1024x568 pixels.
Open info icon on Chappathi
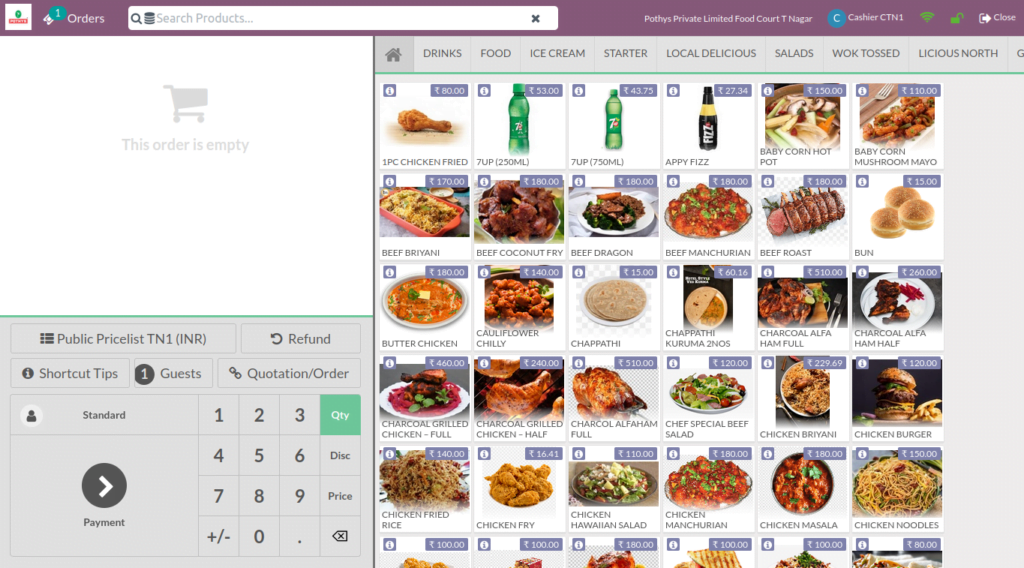[x=579, y=272]
